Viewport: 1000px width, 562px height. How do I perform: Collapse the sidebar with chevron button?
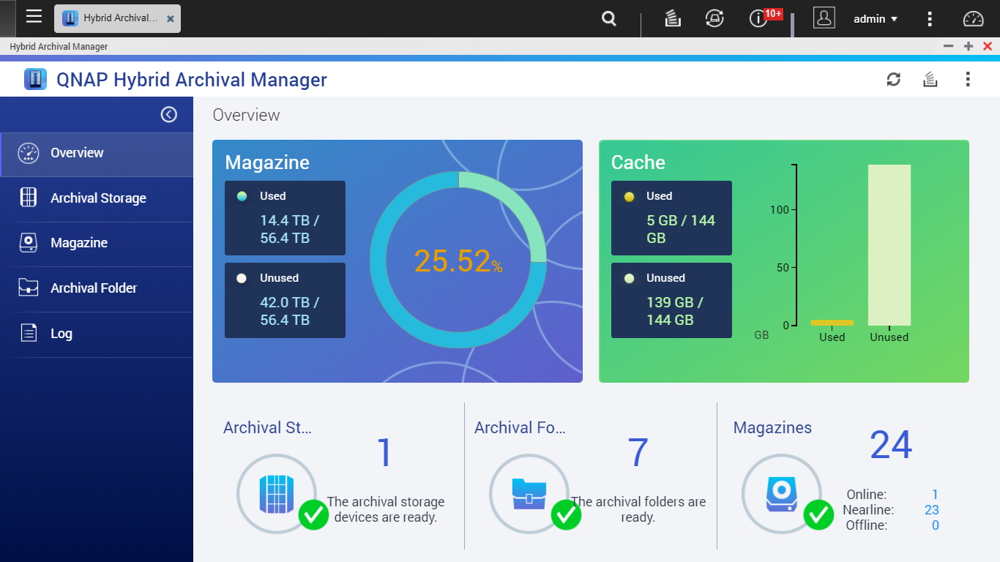coord(168,114)
